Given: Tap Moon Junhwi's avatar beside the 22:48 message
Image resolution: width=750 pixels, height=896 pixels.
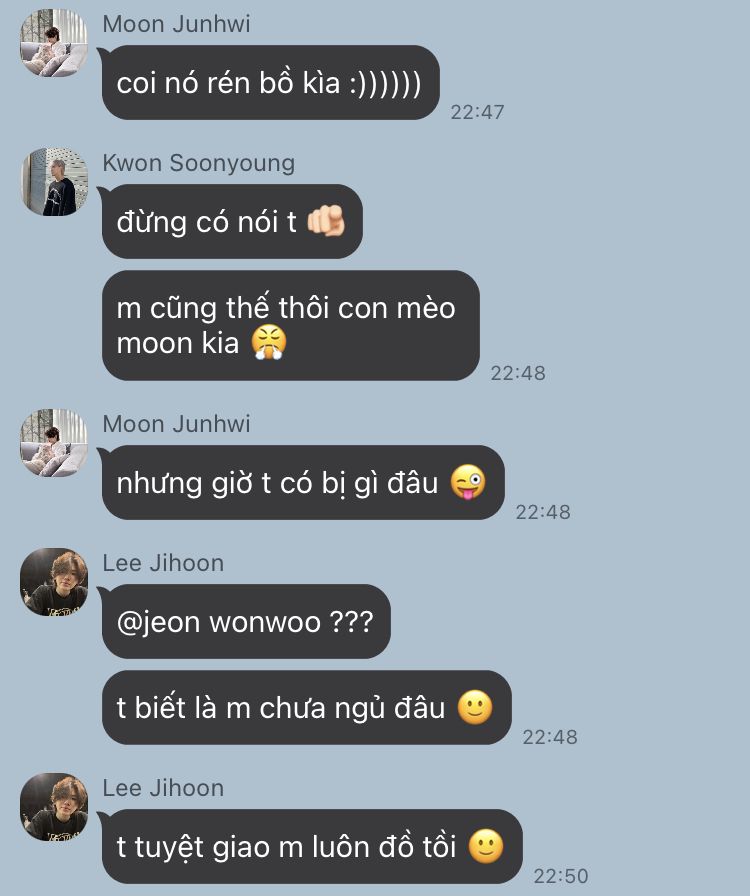Looking at the screenshot, I should tap(54, 443).
